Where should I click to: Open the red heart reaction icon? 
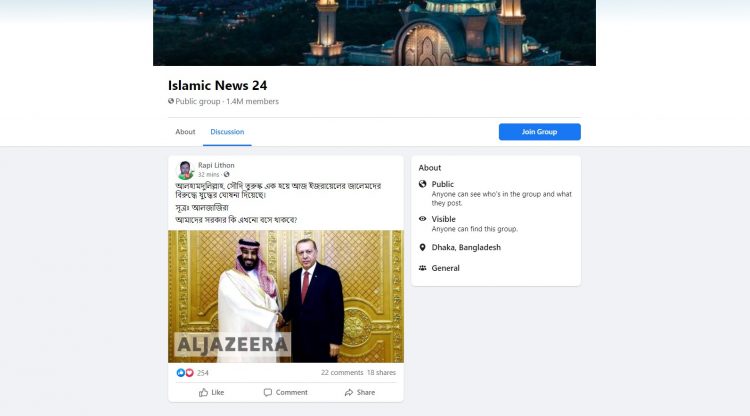pyautogui.click(x=189, y=372)
